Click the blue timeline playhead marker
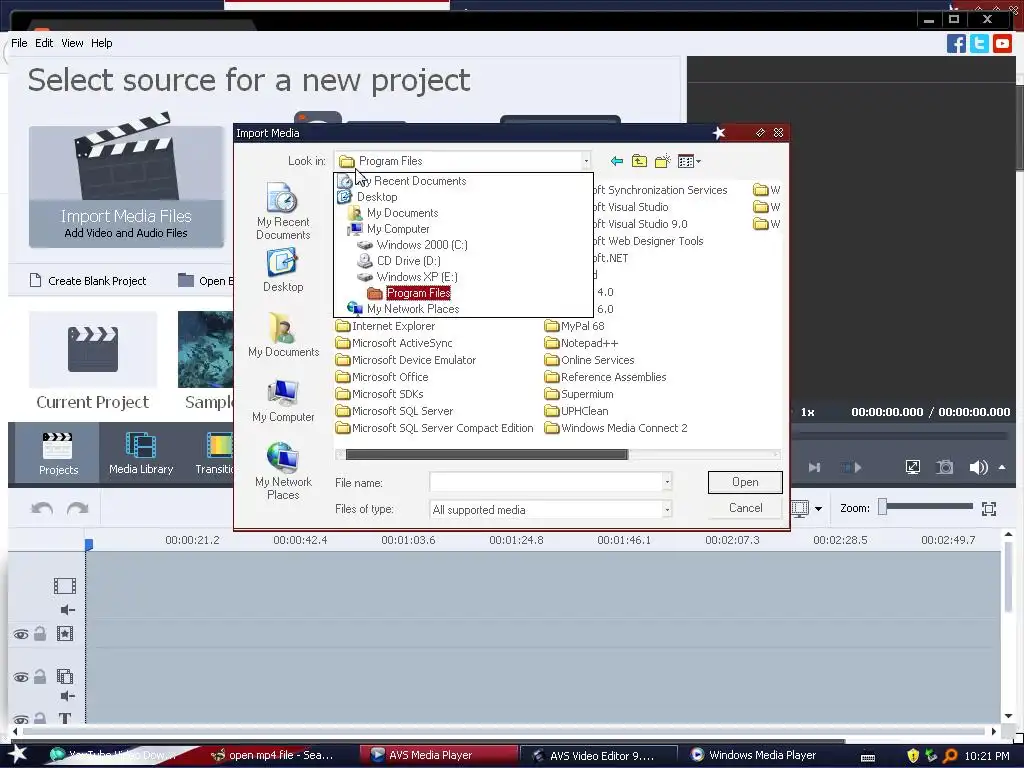Image resolution: width=1024 pixels, height=768 pixels. 89,544
